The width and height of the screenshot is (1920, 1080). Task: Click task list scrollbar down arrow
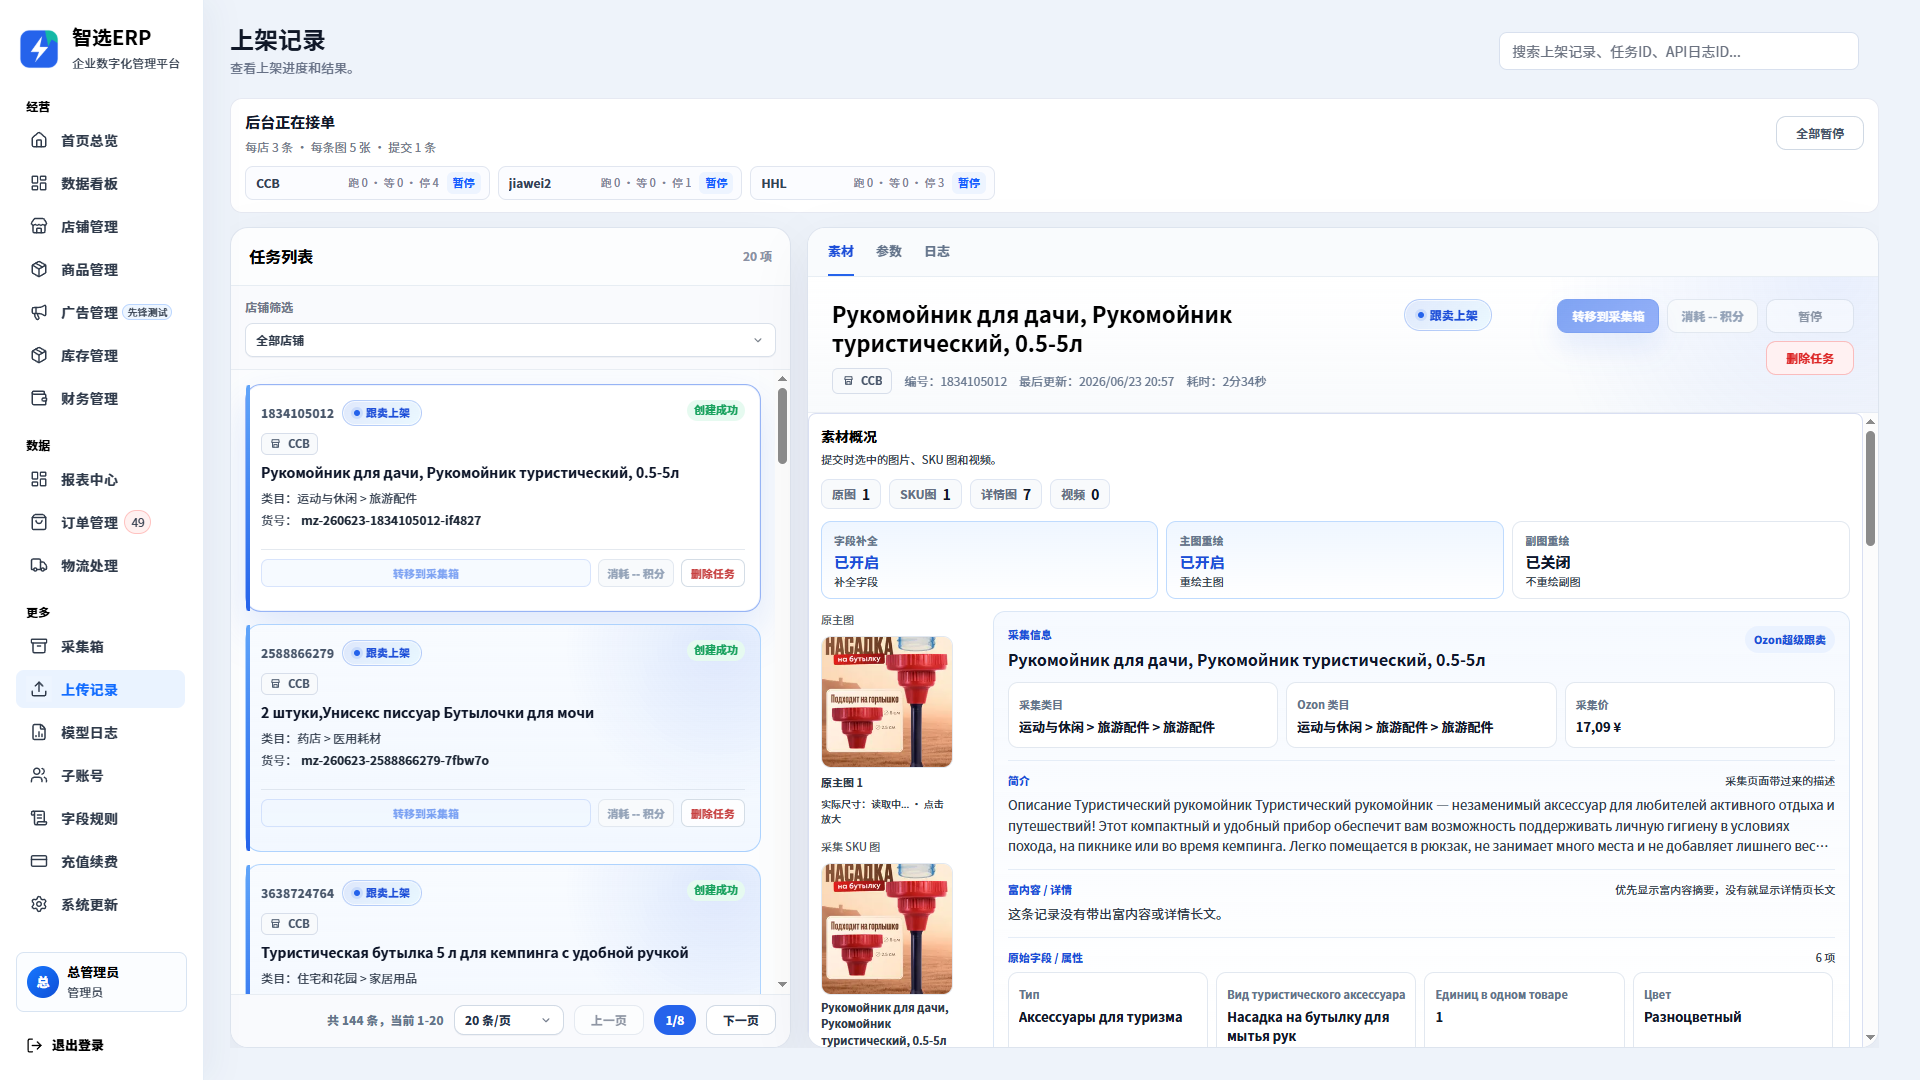pos(782,985)
